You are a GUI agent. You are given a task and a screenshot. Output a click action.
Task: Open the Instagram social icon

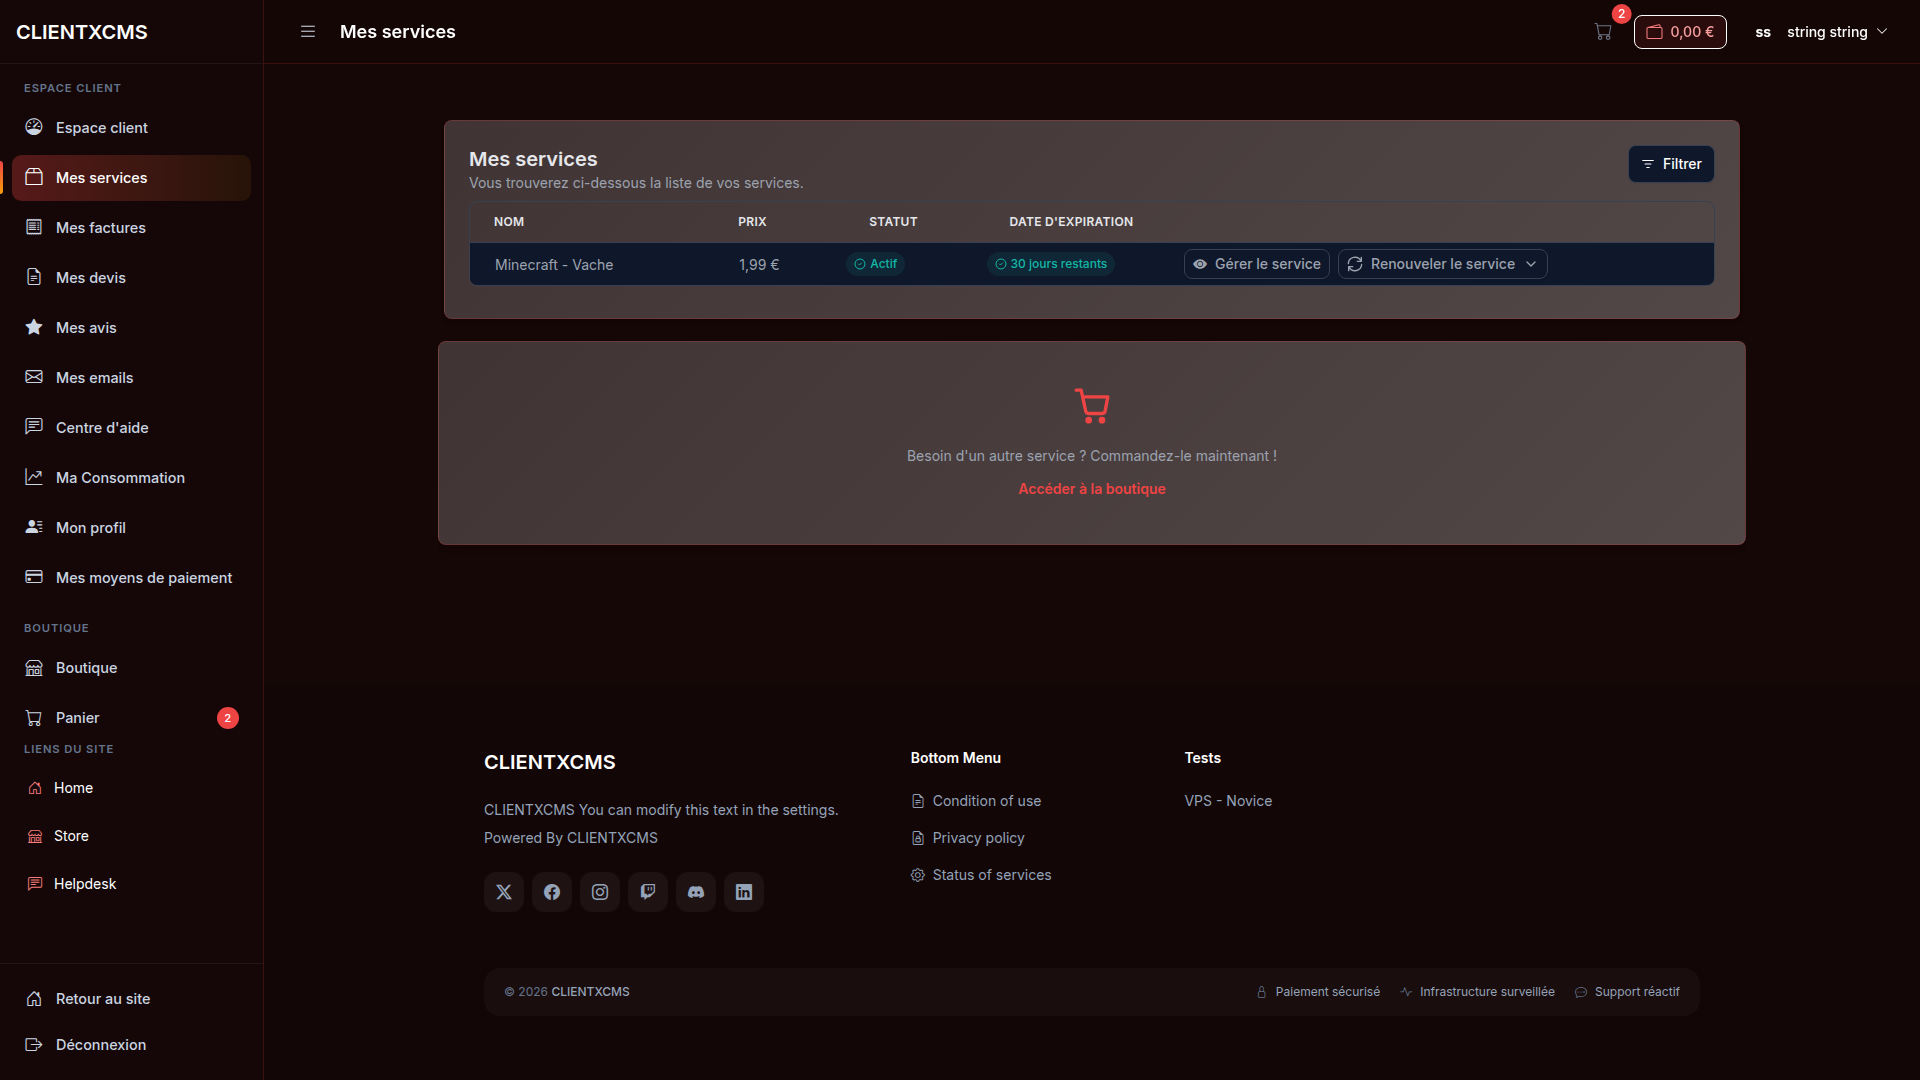click(600, 892)
